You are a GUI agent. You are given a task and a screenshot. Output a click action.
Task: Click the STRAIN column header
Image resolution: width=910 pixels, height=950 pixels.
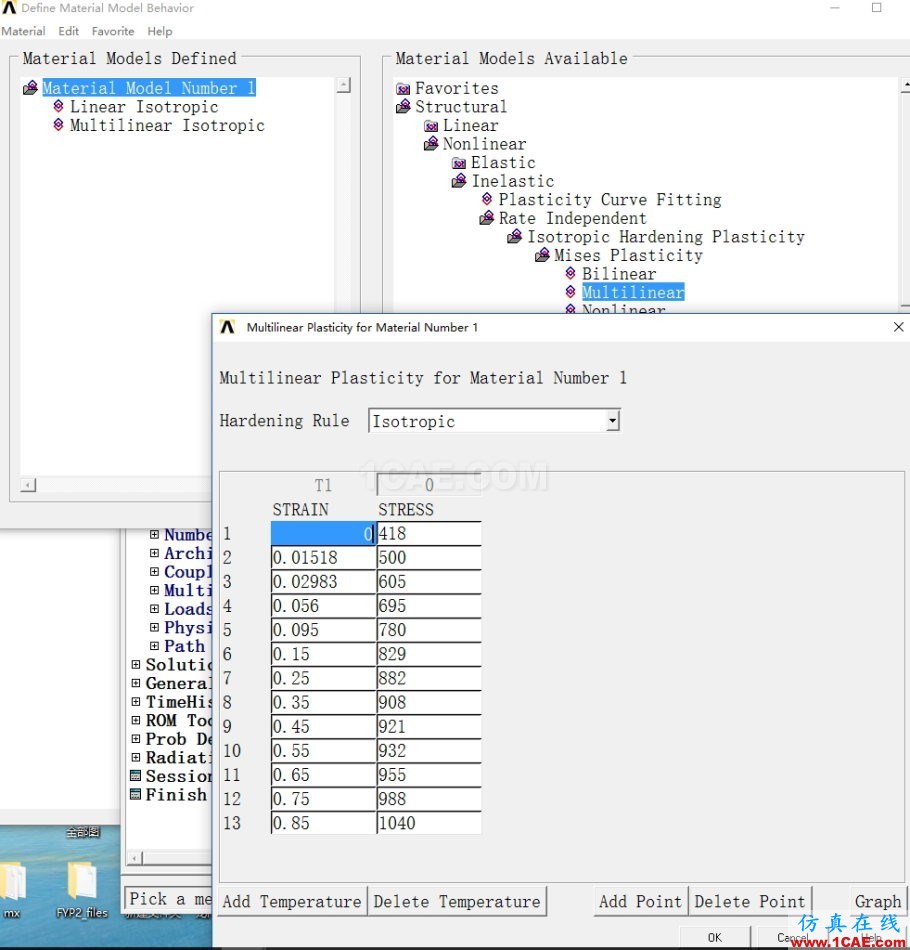click(301, 510)
